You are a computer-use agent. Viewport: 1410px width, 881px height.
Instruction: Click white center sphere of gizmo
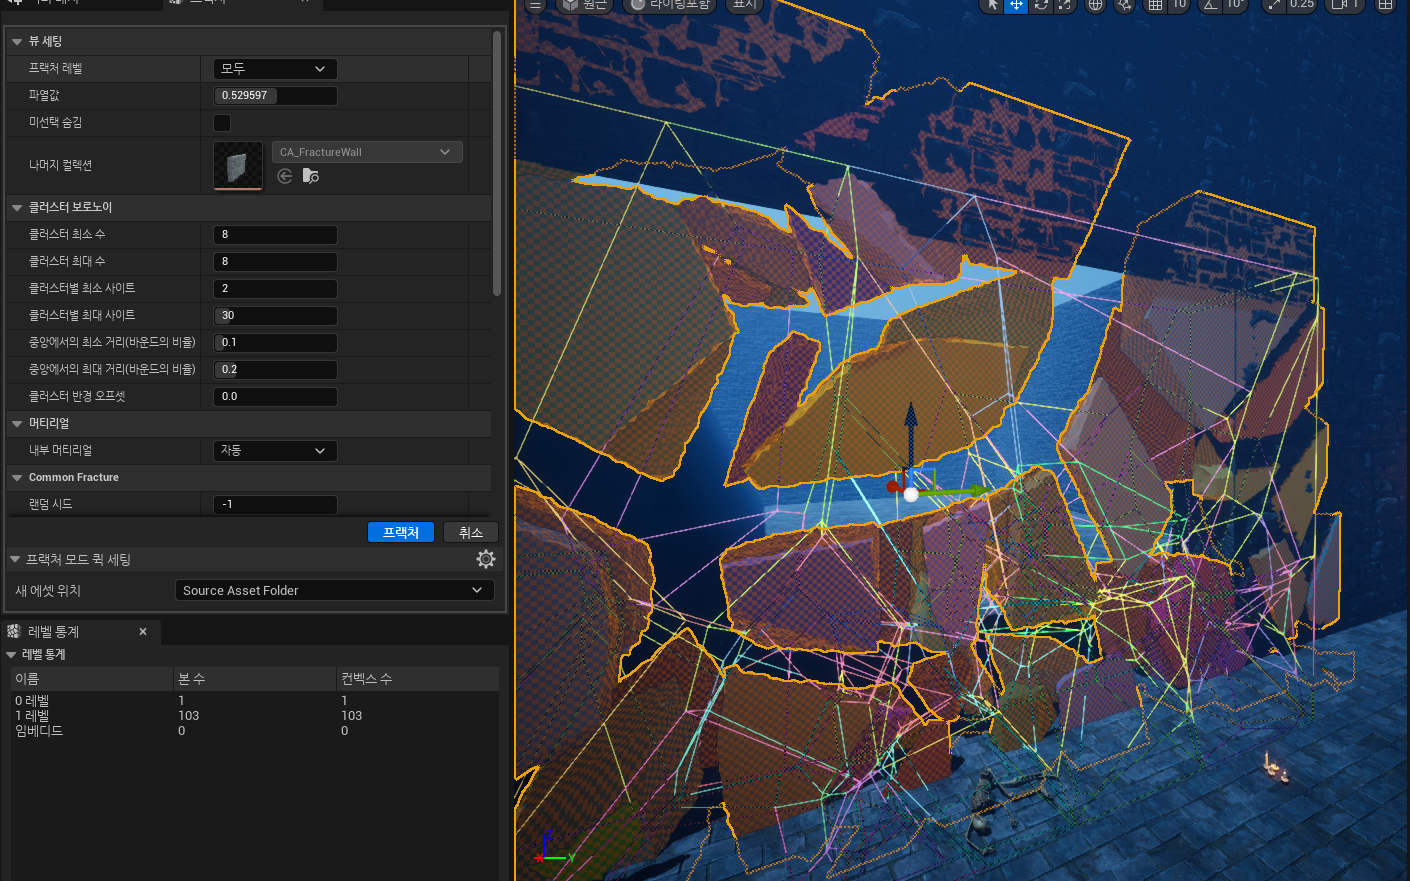click(911, 494)
